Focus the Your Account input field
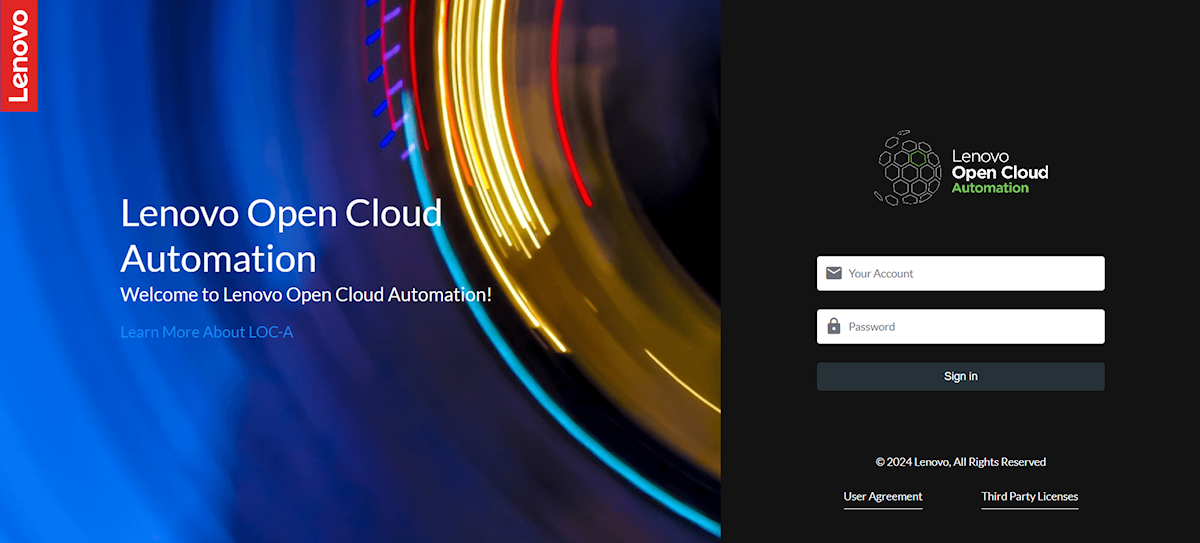The height and width of the screenshot is (543, 1200). coord(960,273)
